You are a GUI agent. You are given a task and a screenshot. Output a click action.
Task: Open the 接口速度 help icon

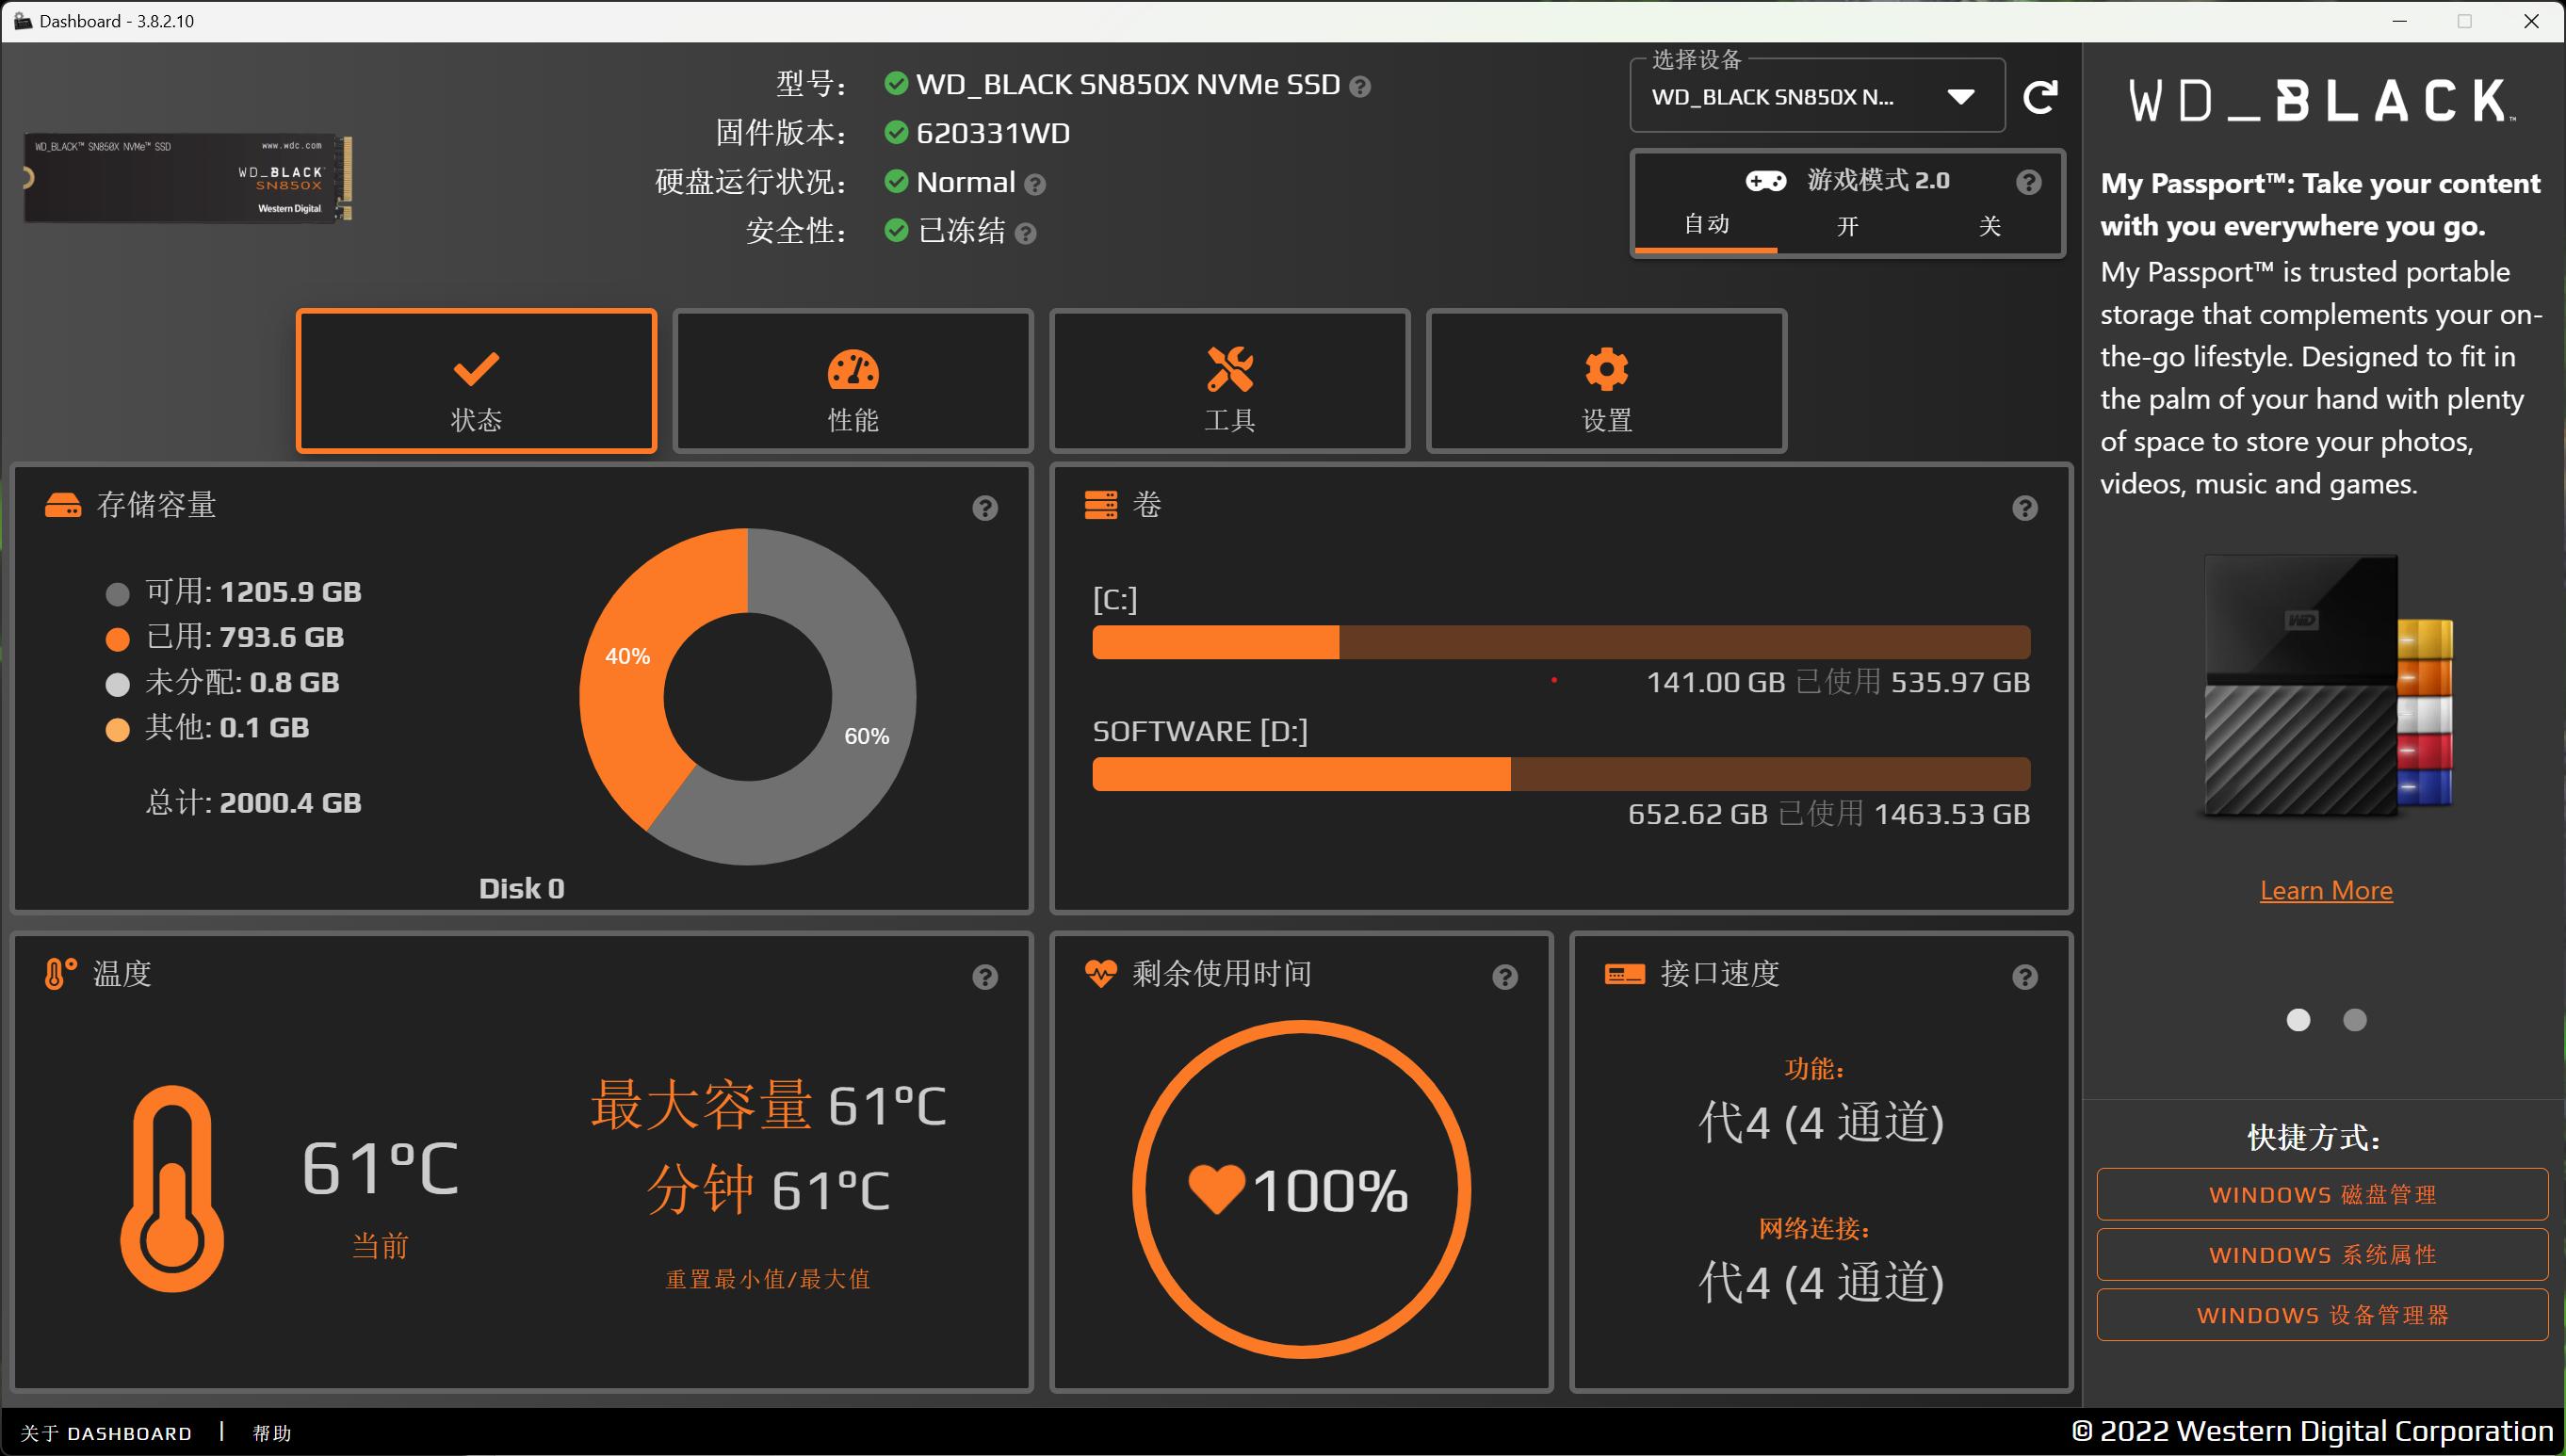tap(2026, 977)
